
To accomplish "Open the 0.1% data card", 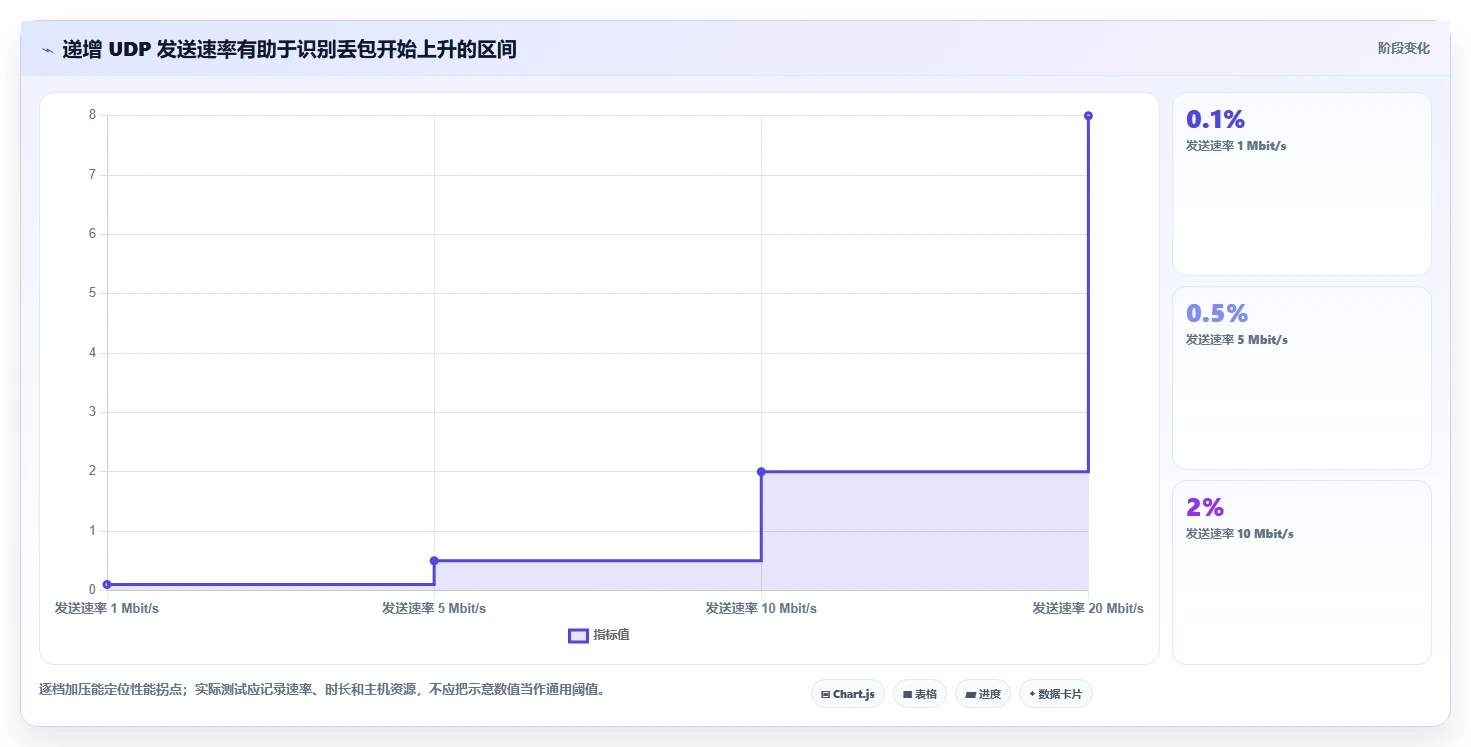I will pos(1301,184).
